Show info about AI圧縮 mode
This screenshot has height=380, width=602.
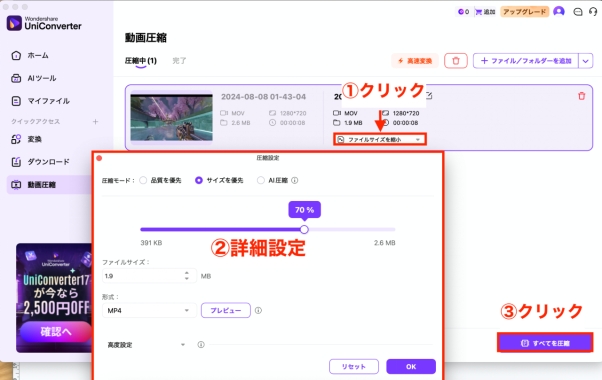294,180
